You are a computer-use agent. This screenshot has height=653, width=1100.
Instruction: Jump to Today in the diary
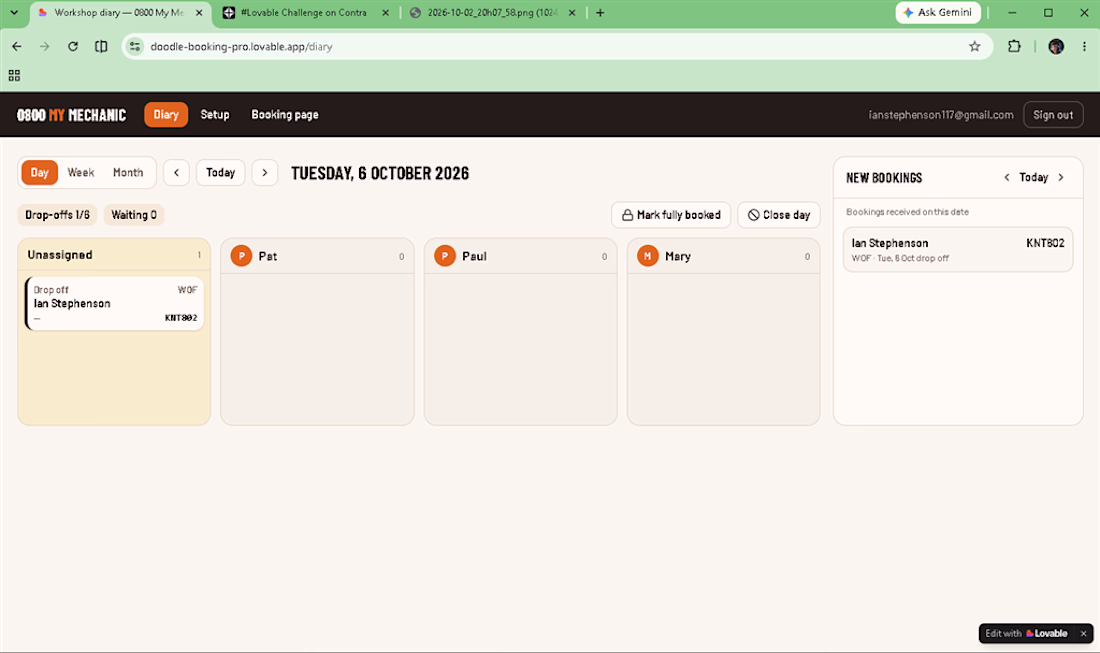pyautogui.click(x=220, y=173)
